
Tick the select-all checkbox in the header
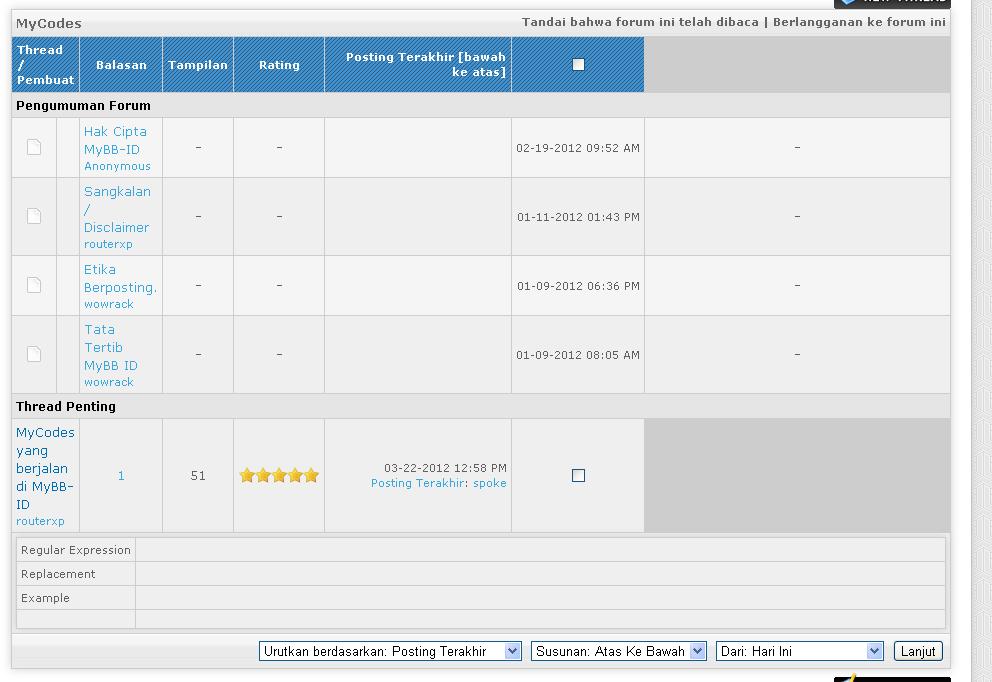(x=578, y=65)
